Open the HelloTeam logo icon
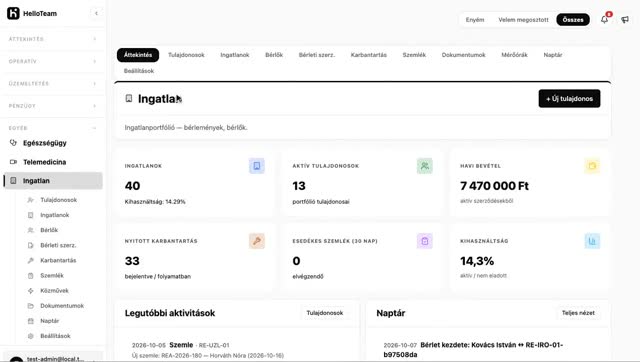The image size is (640, 362). pyautogui.click(x=13, y=13)
